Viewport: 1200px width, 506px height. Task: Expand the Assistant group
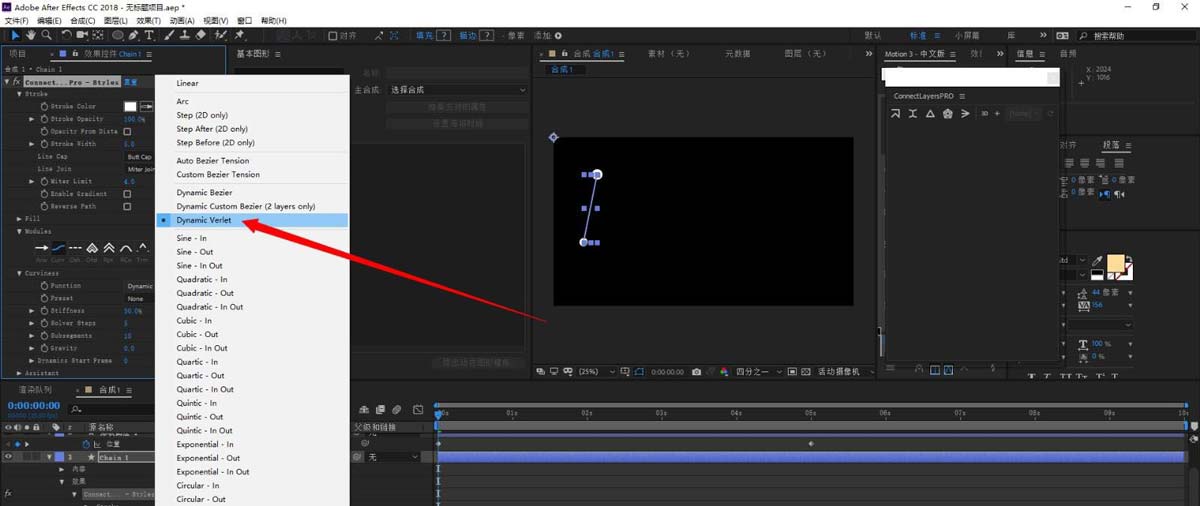[x=19, y=373]
